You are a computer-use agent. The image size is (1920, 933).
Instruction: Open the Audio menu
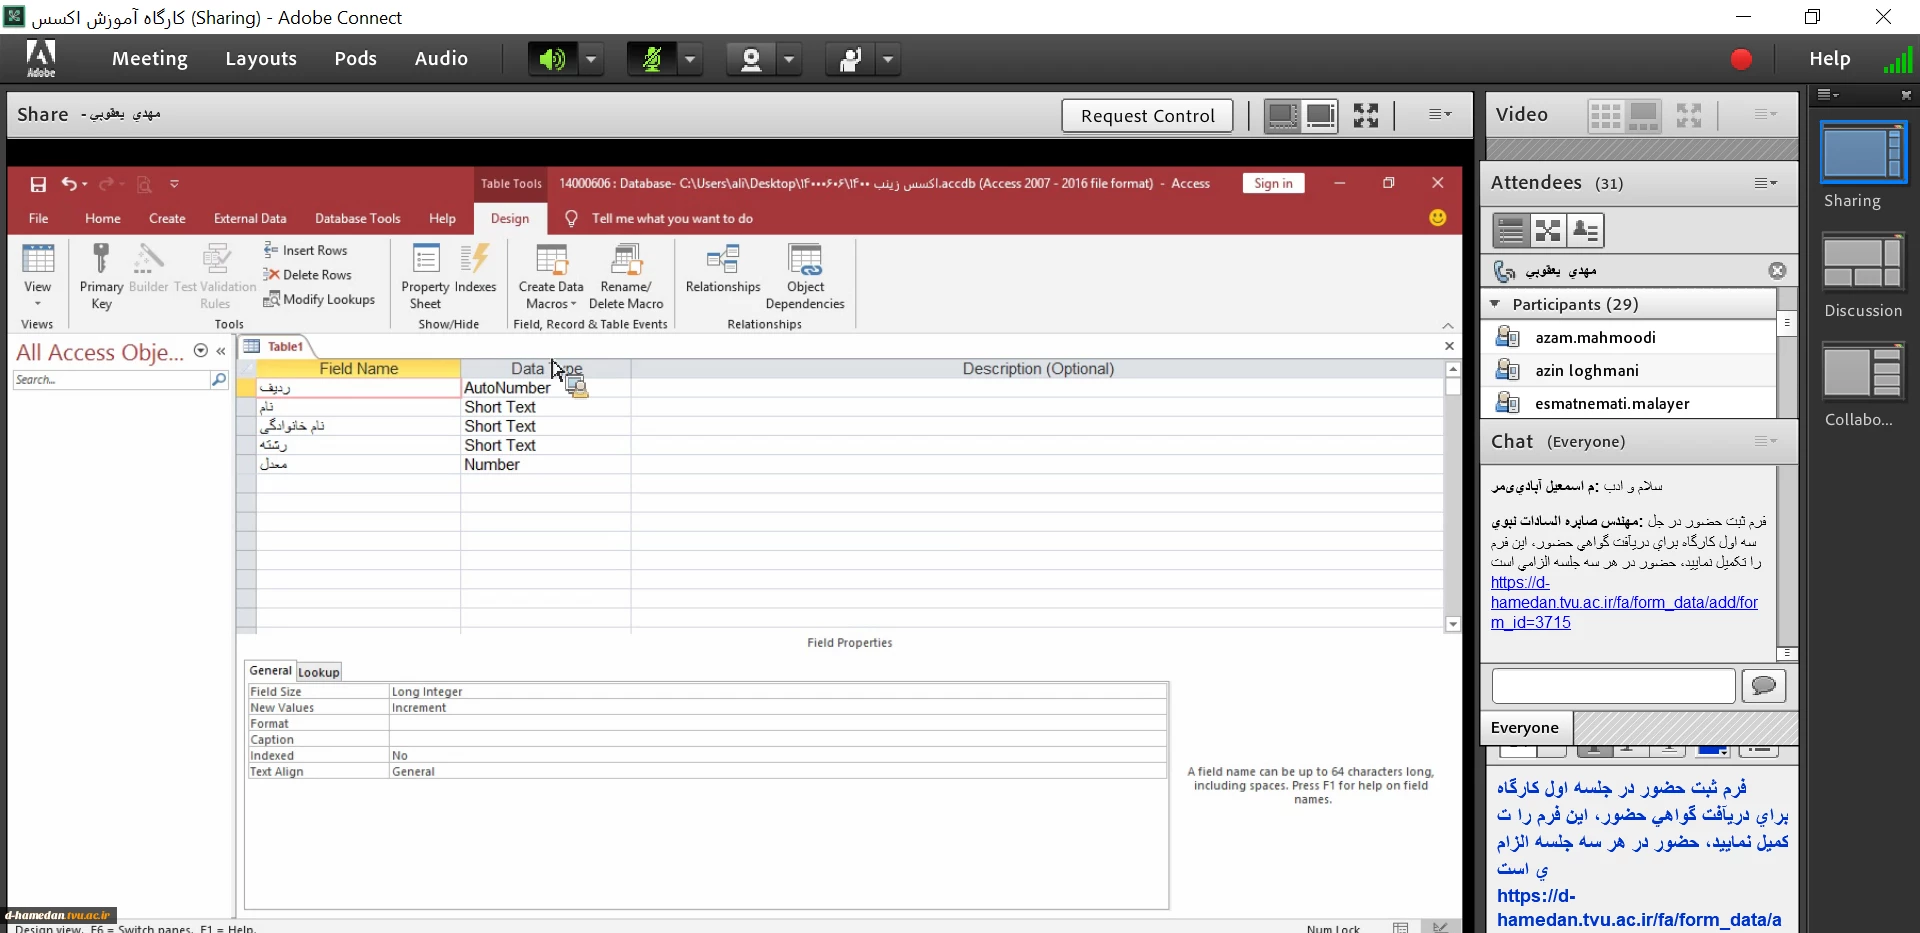441,58
